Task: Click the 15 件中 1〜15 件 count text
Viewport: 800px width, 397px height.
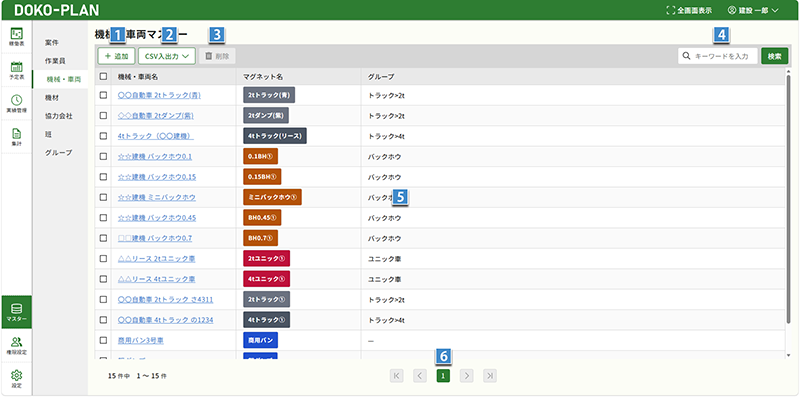Action: point(137,376)
